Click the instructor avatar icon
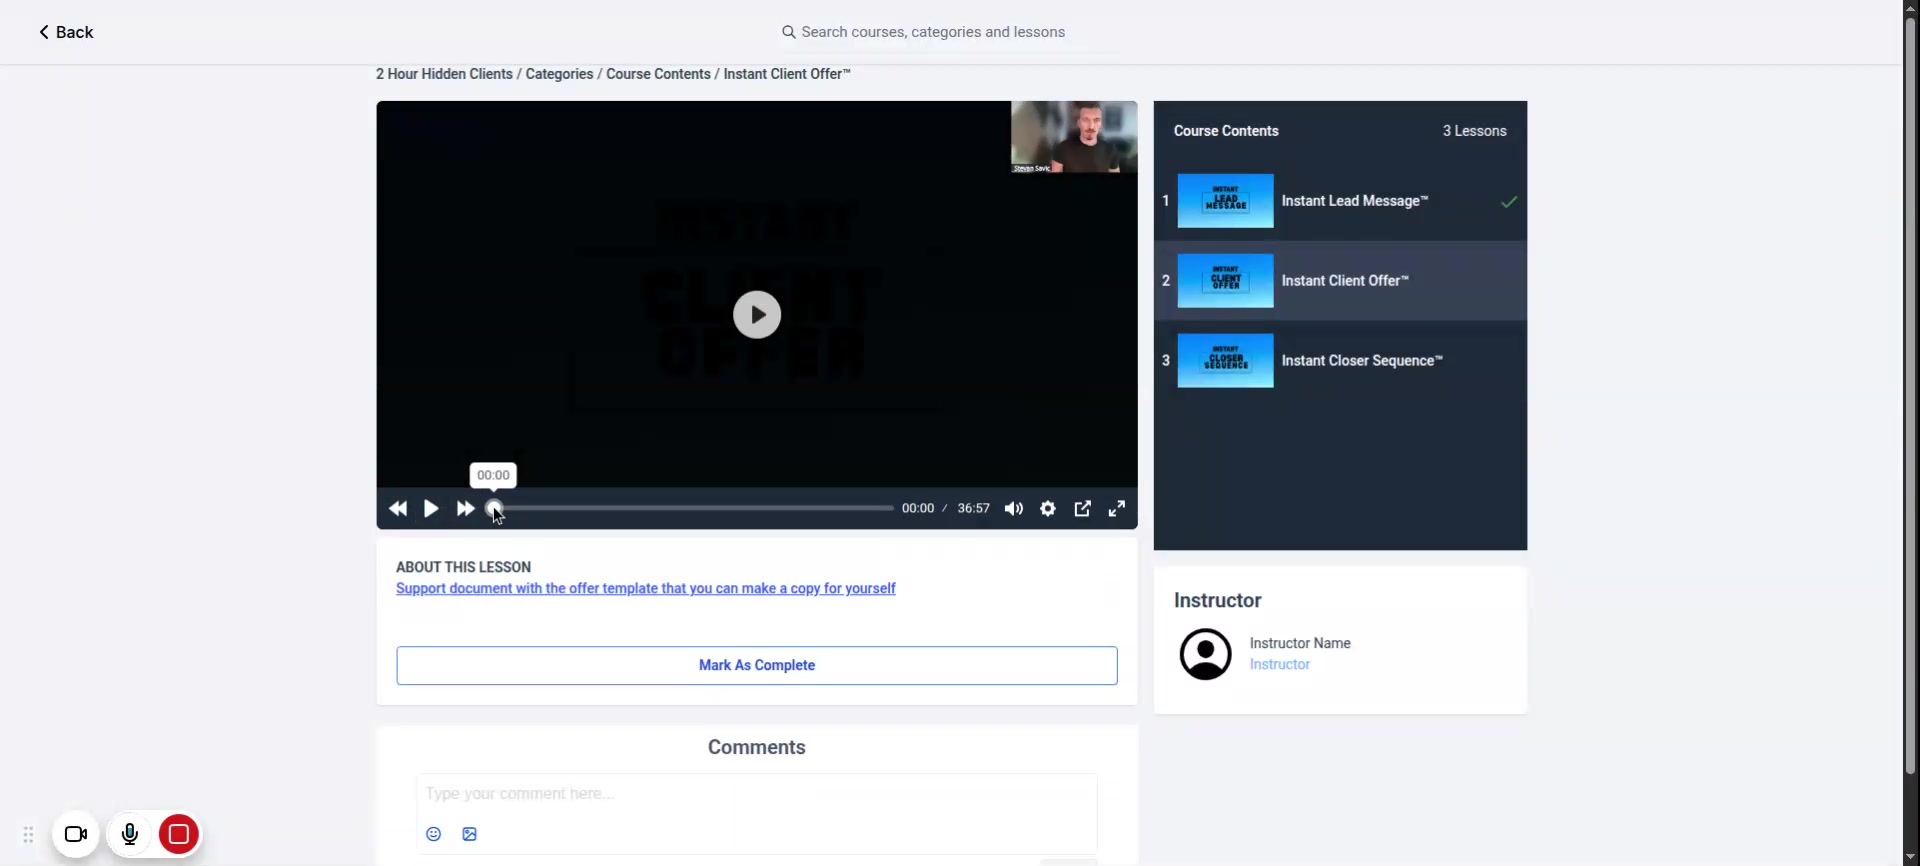Viewport: 1920px width, 866px height. (x=1206, y=654)
